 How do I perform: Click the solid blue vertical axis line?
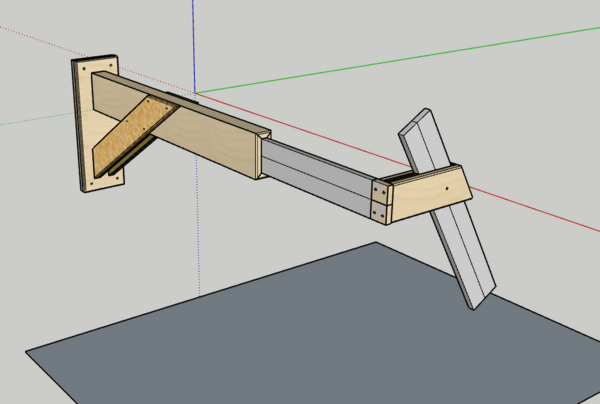197,40
